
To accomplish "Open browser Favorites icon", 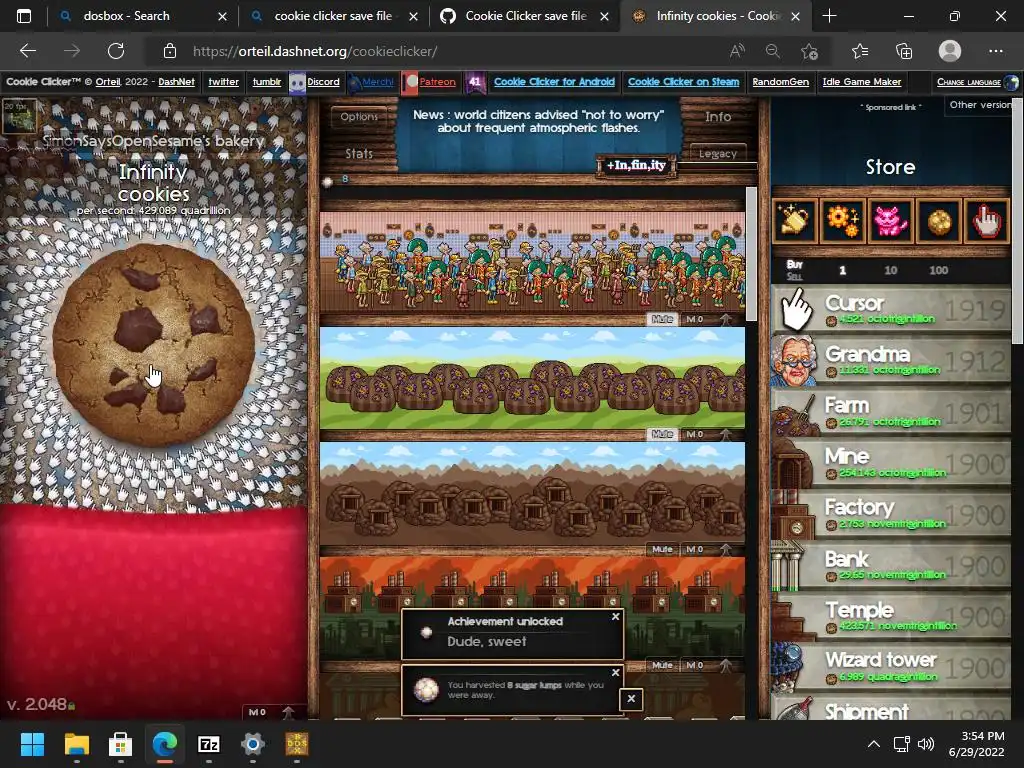I will (x=860, y=51).
